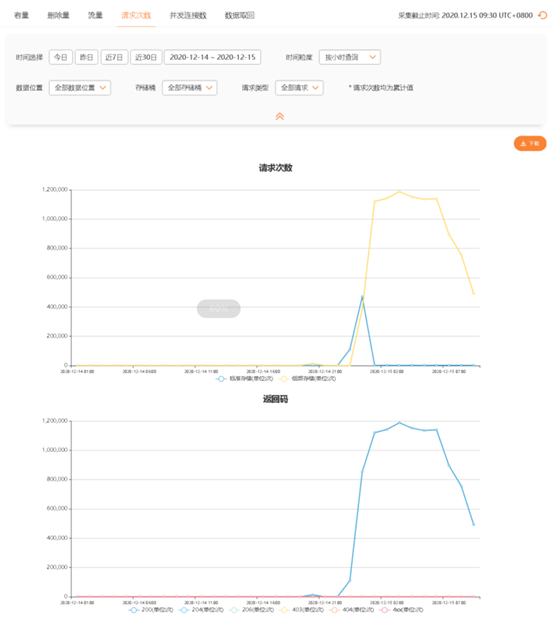This screenshot has width=554, height=622.
Task: Select the 今日 time range button
Action: tap(61, 57)
